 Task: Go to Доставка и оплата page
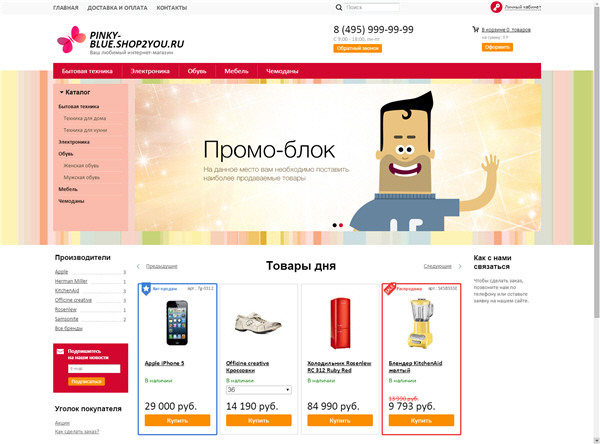coord(117,8)
